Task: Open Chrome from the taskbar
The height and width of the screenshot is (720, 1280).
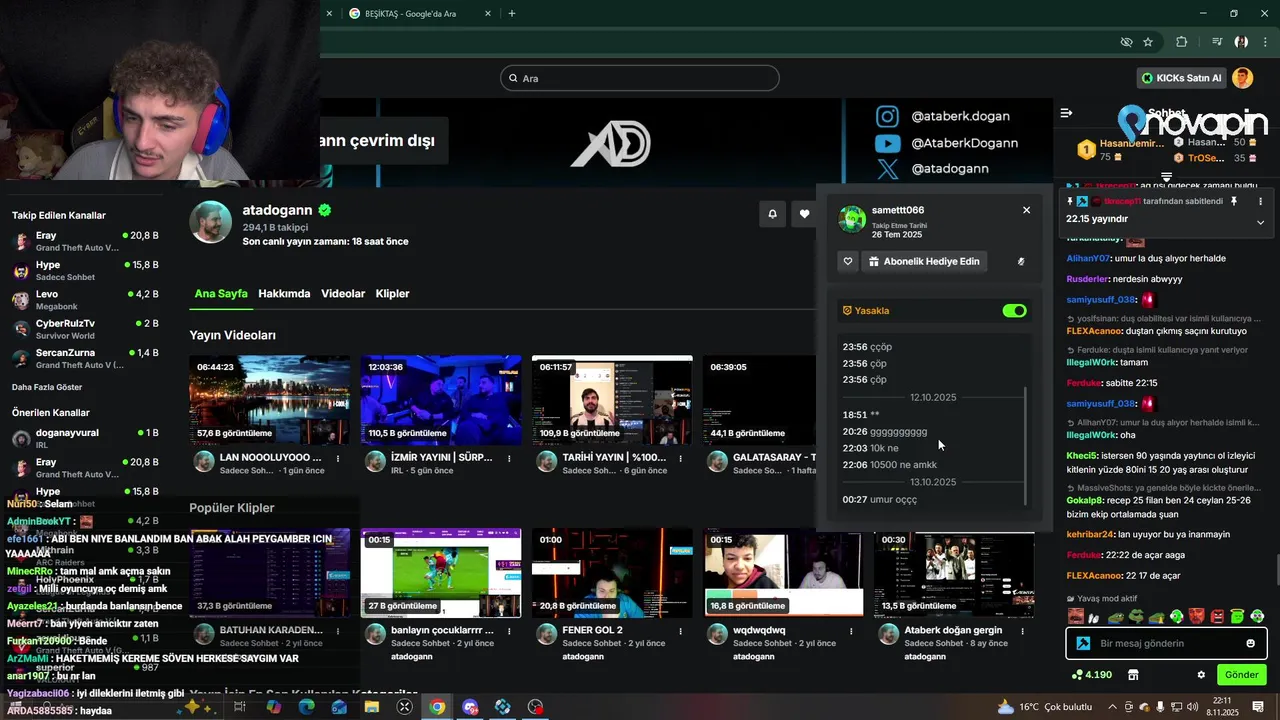Action: 437,706
